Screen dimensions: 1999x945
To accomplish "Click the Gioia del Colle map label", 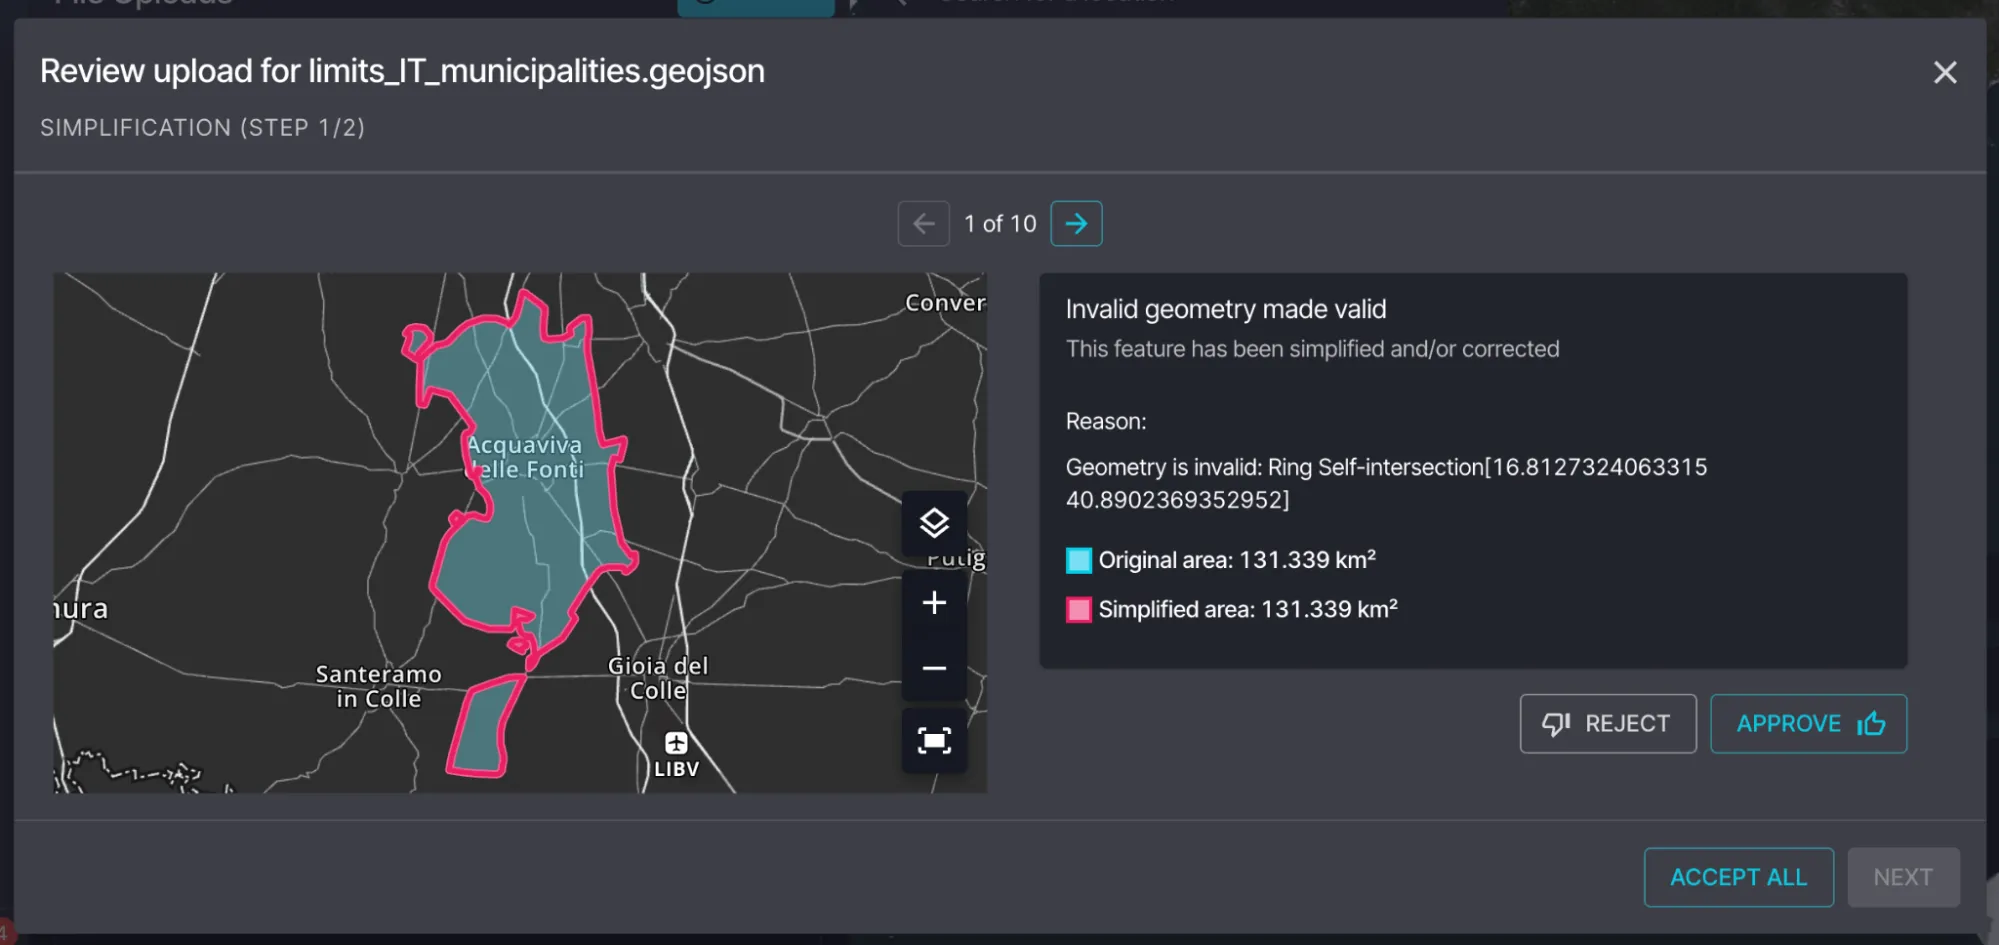I will pyautogui.click(x=658, y=678).
